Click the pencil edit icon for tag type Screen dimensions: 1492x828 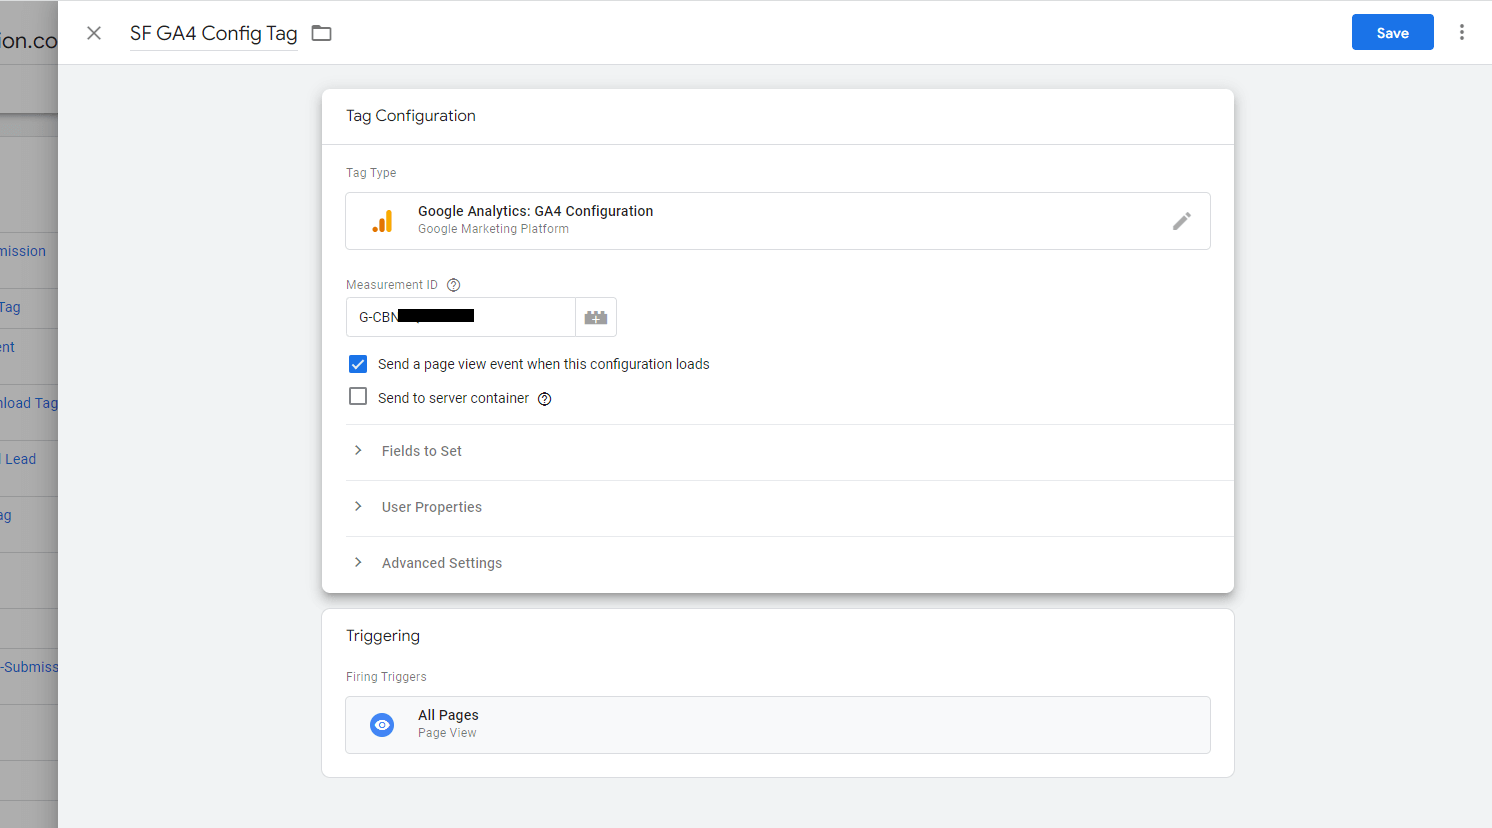pyautogui.click(x=1181, y=221)
